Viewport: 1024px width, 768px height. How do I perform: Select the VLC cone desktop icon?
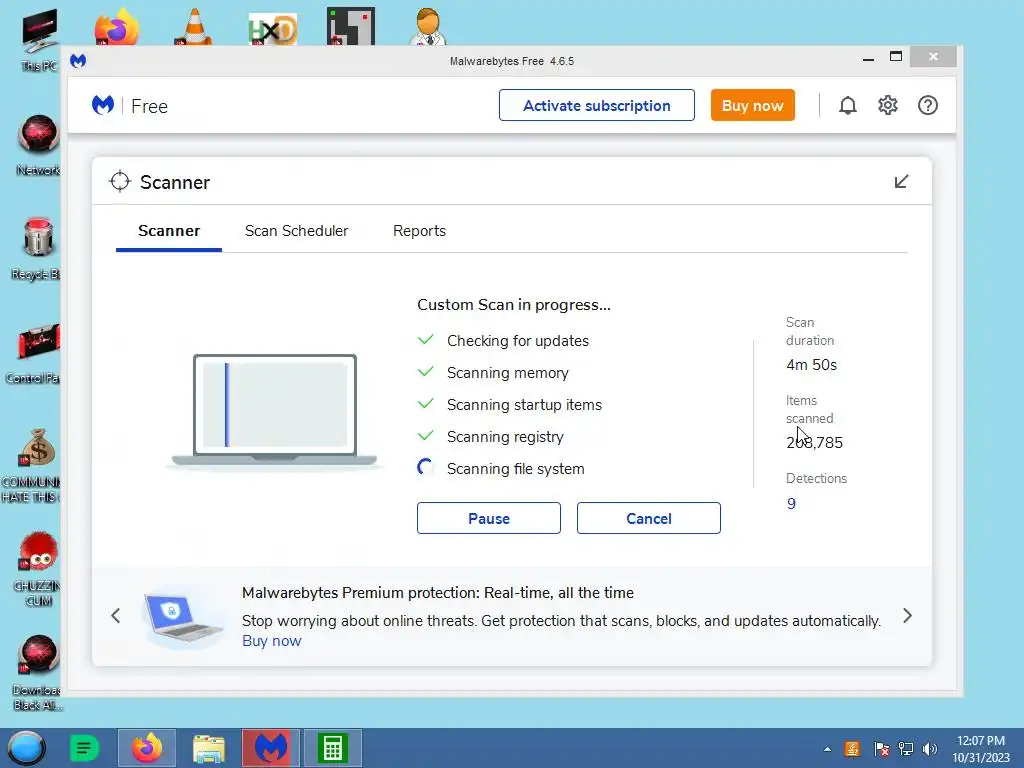(x=194, y=27)
